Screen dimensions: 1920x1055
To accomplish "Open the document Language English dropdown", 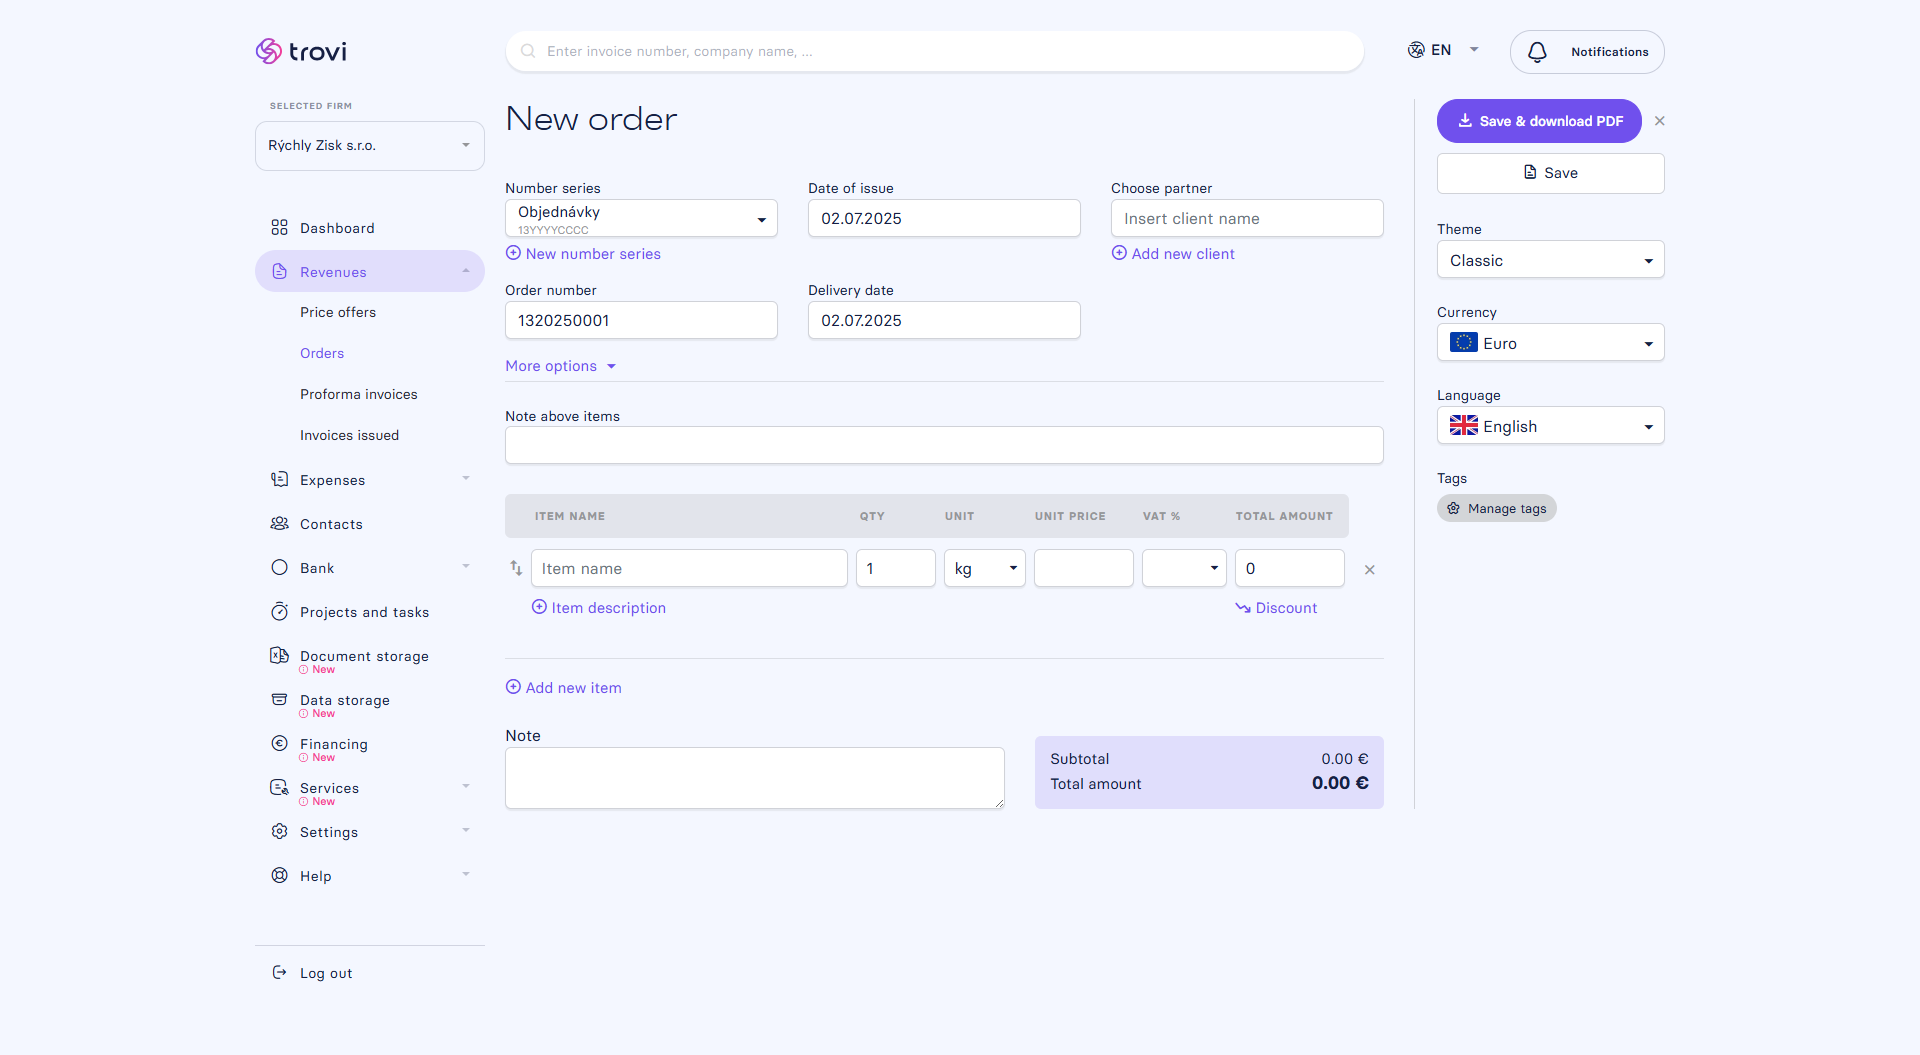I will pos(1550,426).
